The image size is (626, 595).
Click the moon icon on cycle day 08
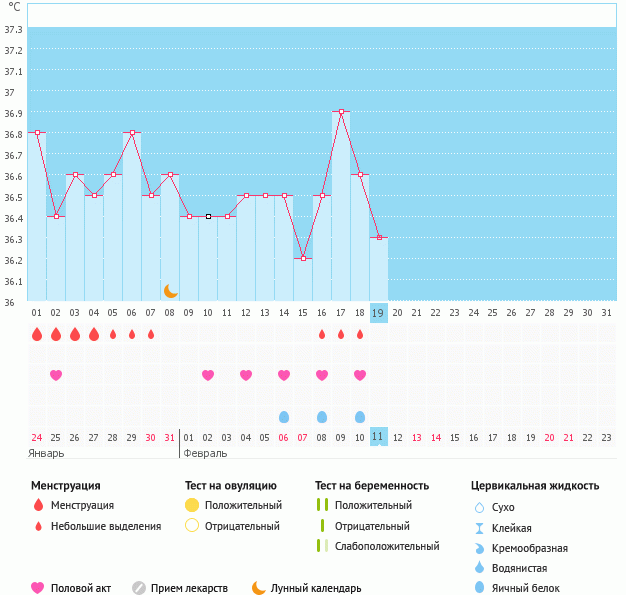[x=171, y=290]
